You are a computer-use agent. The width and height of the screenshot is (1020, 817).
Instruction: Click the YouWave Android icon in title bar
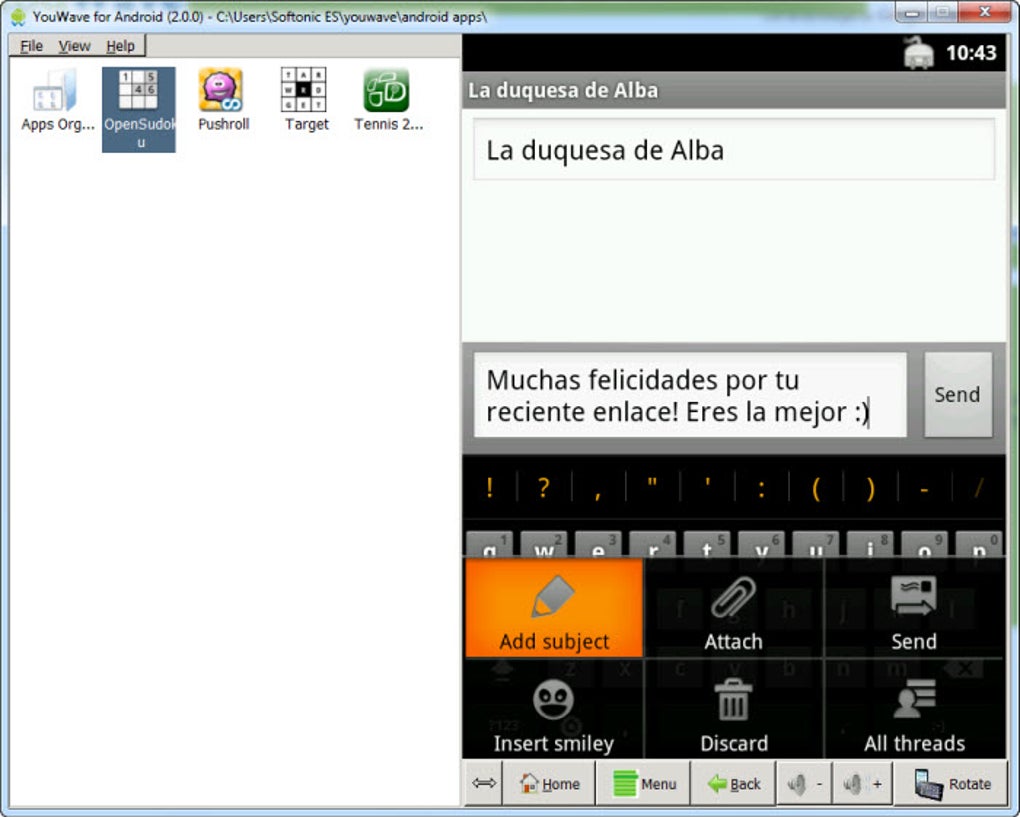pyautogui.click(x=18, y=17)
